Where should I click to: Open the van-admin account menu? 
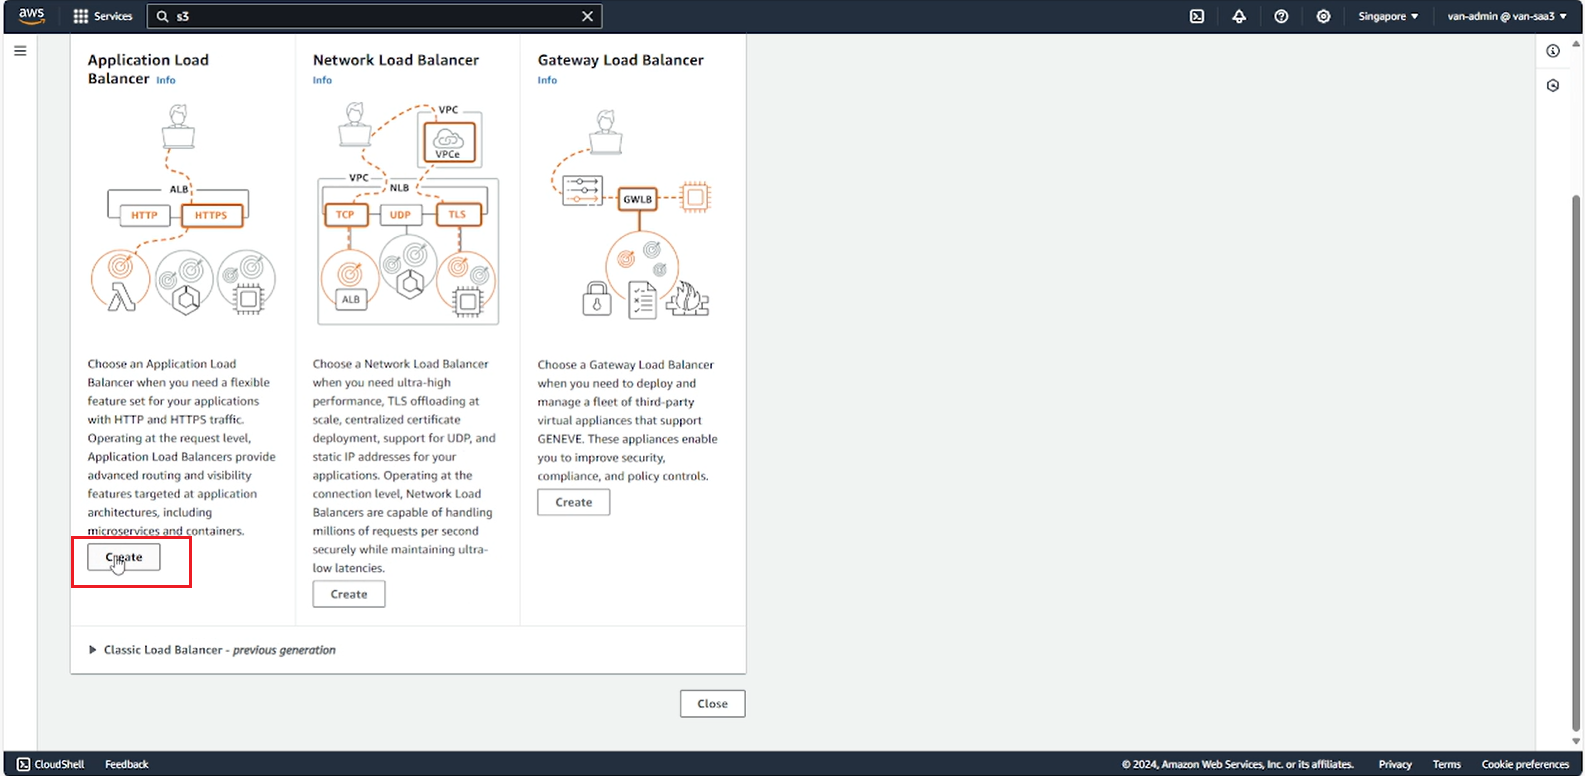(x=1507, y=16)
